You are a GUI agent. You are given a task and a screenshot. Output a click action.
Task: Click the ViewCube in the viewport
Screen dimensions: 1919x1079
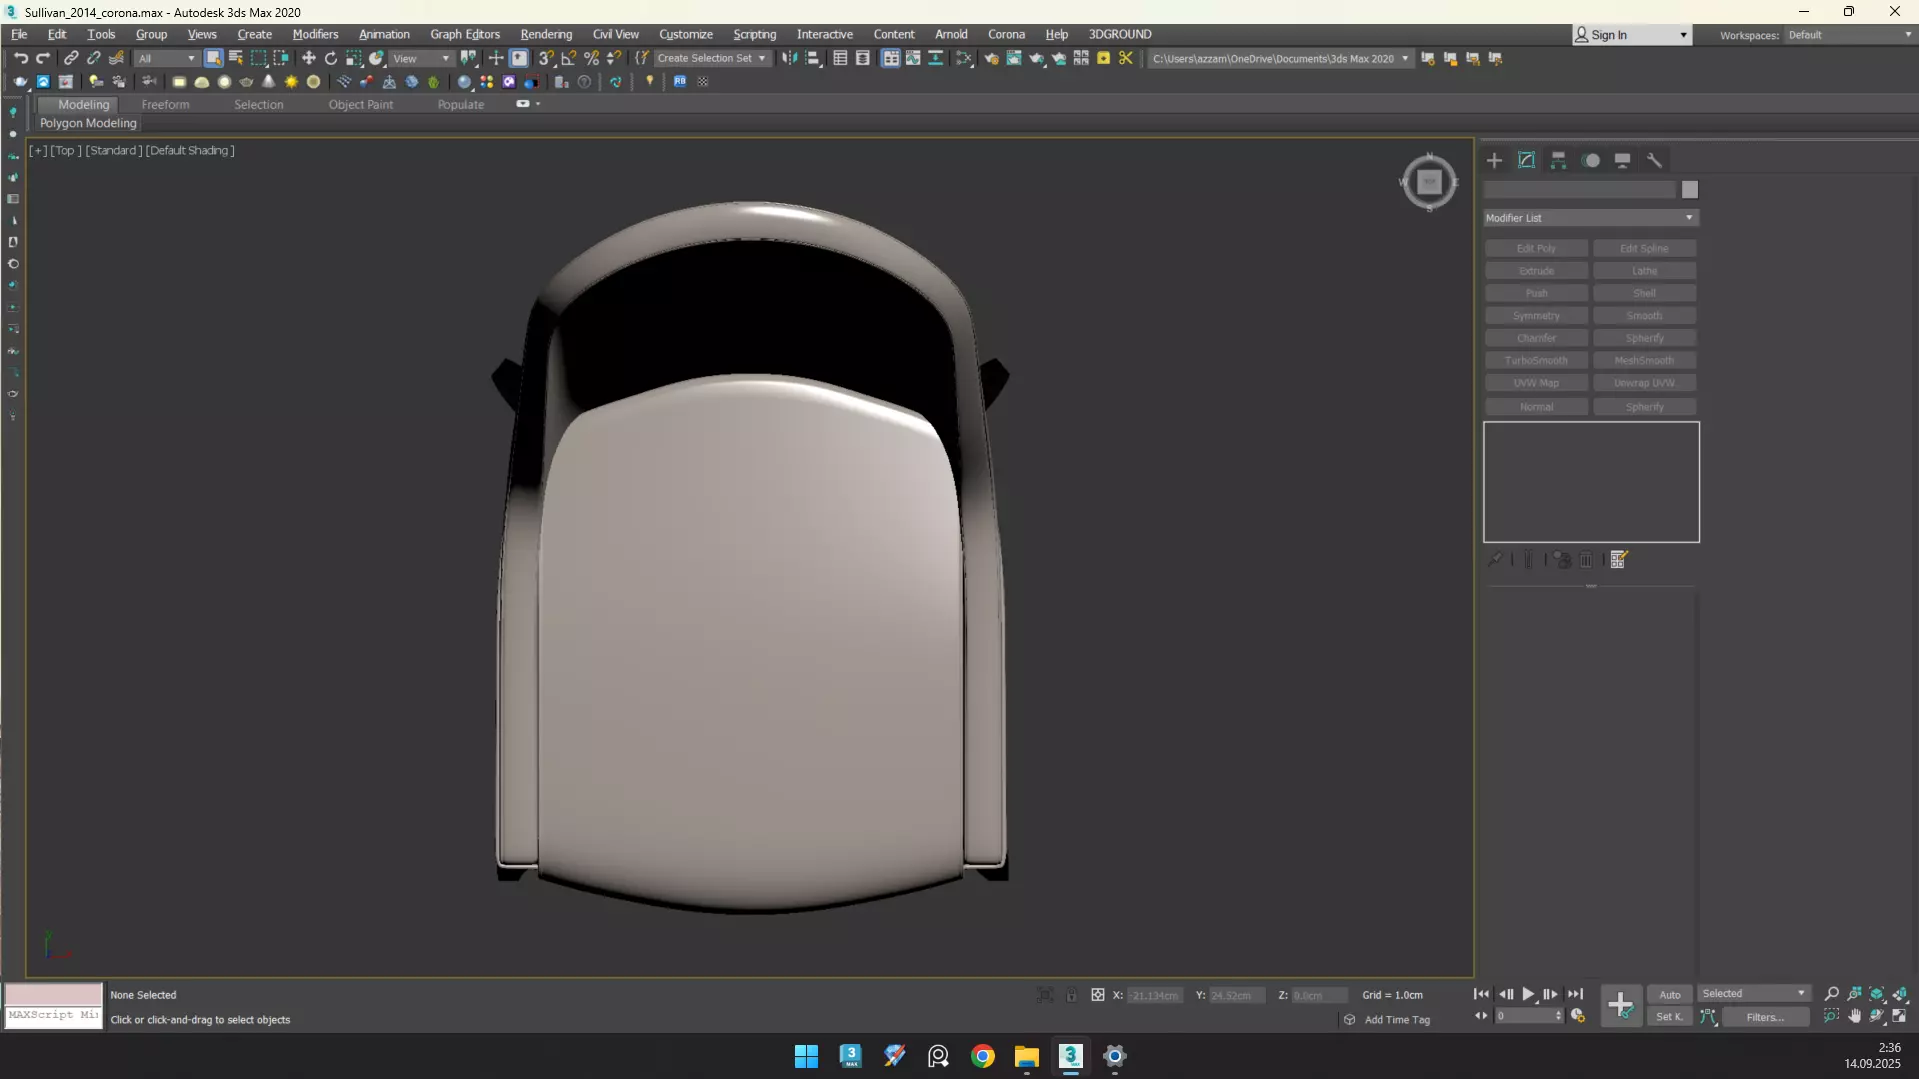(x=1429, y=182)
